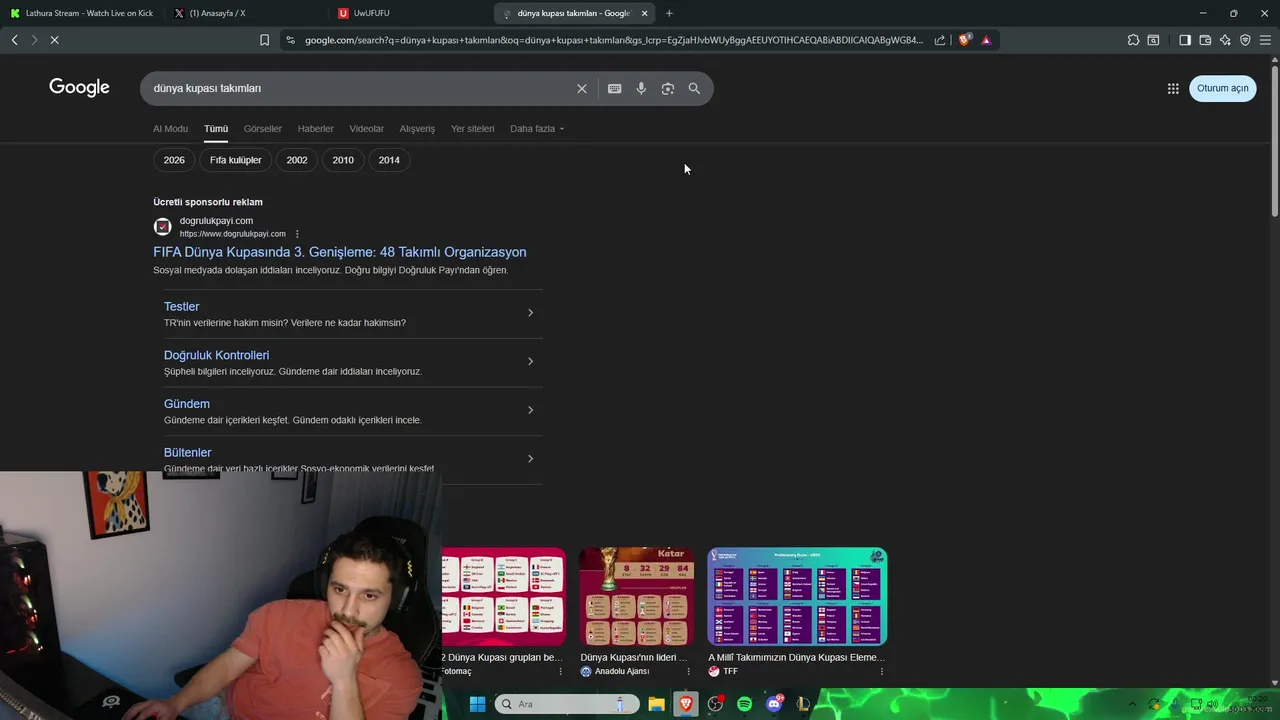The image size is (1280, 720).
Task: Open Brave Shields lion icon
Action: click(x=964, y=40)
